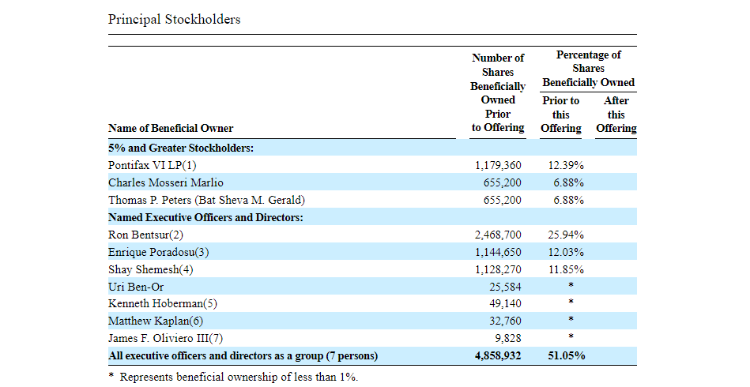
Task: Click the 4,858,932 total shares figure
Action: 498,356
